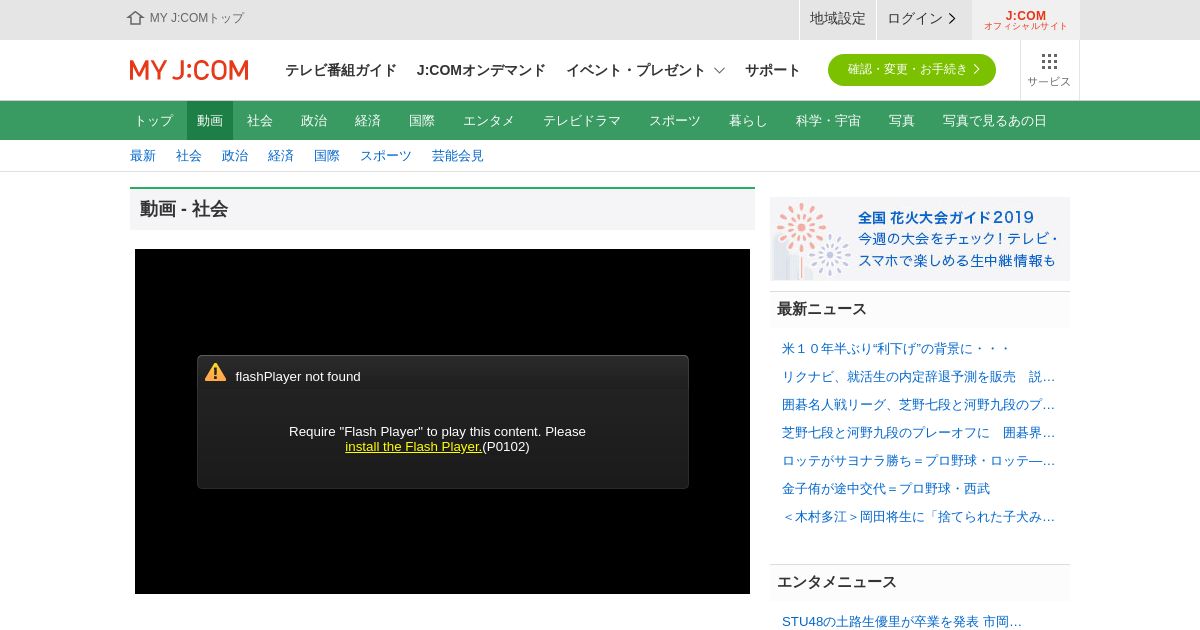Go to the J:COM オフィシャルサイト link

(1026, 20)
